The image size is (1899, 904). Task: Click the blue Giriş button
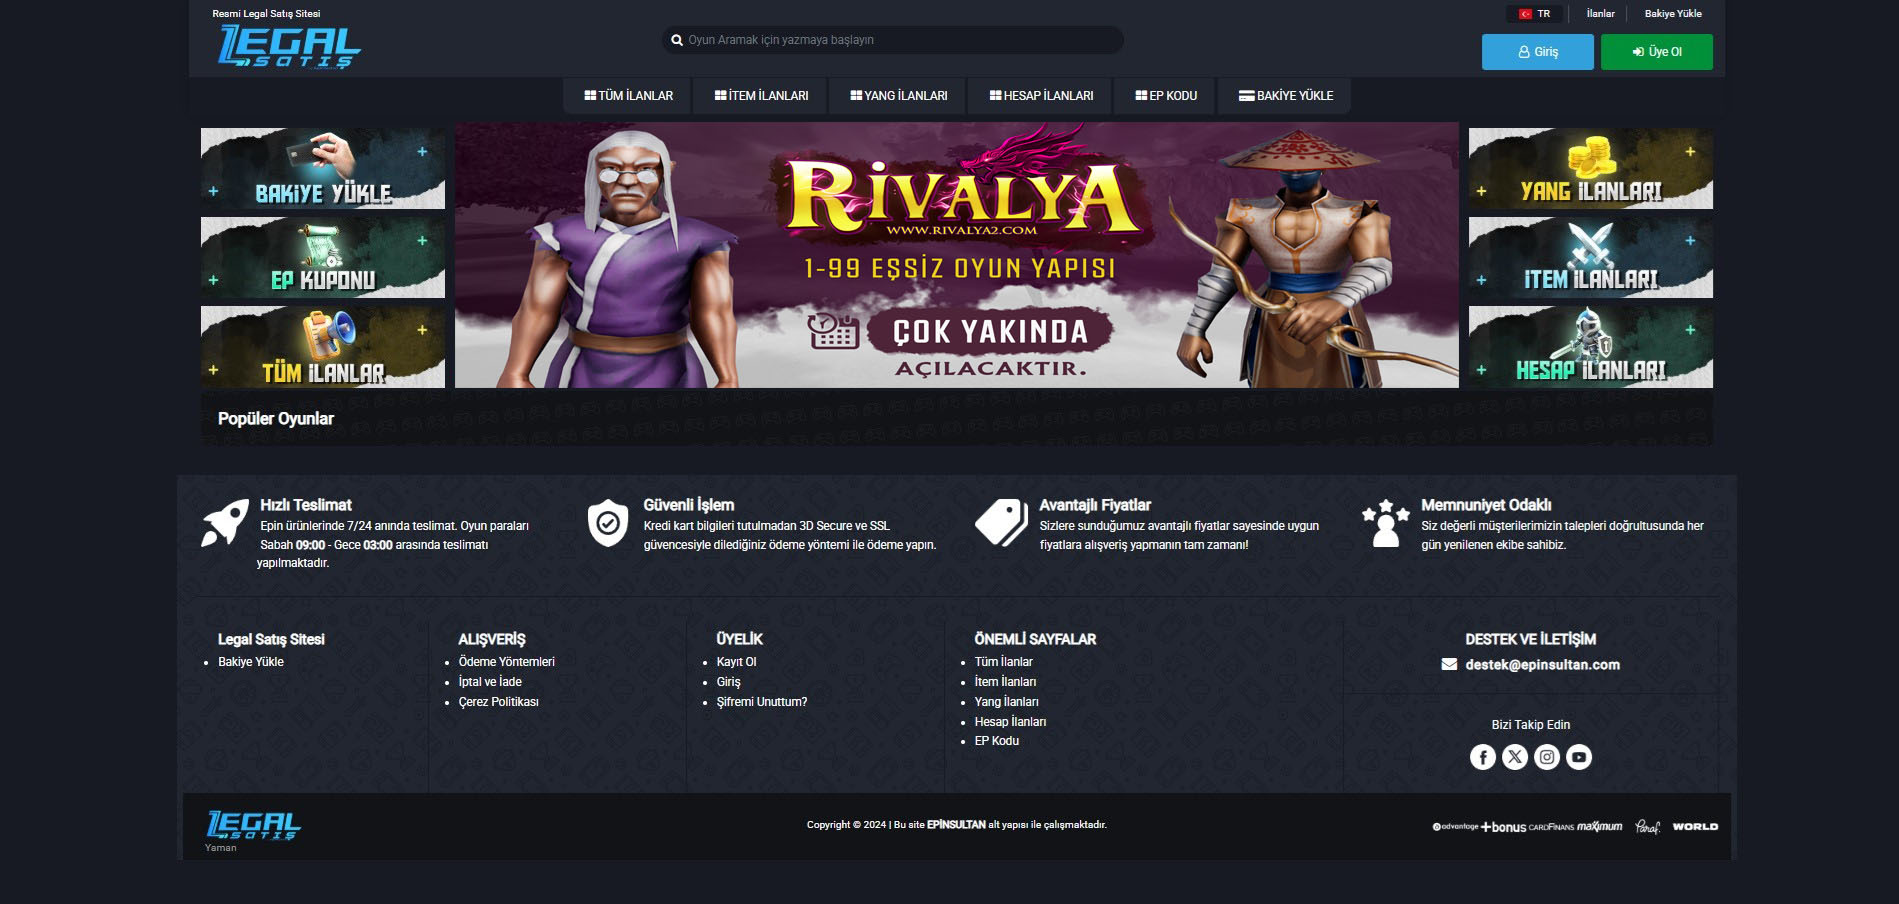(x=1538, y=52)
